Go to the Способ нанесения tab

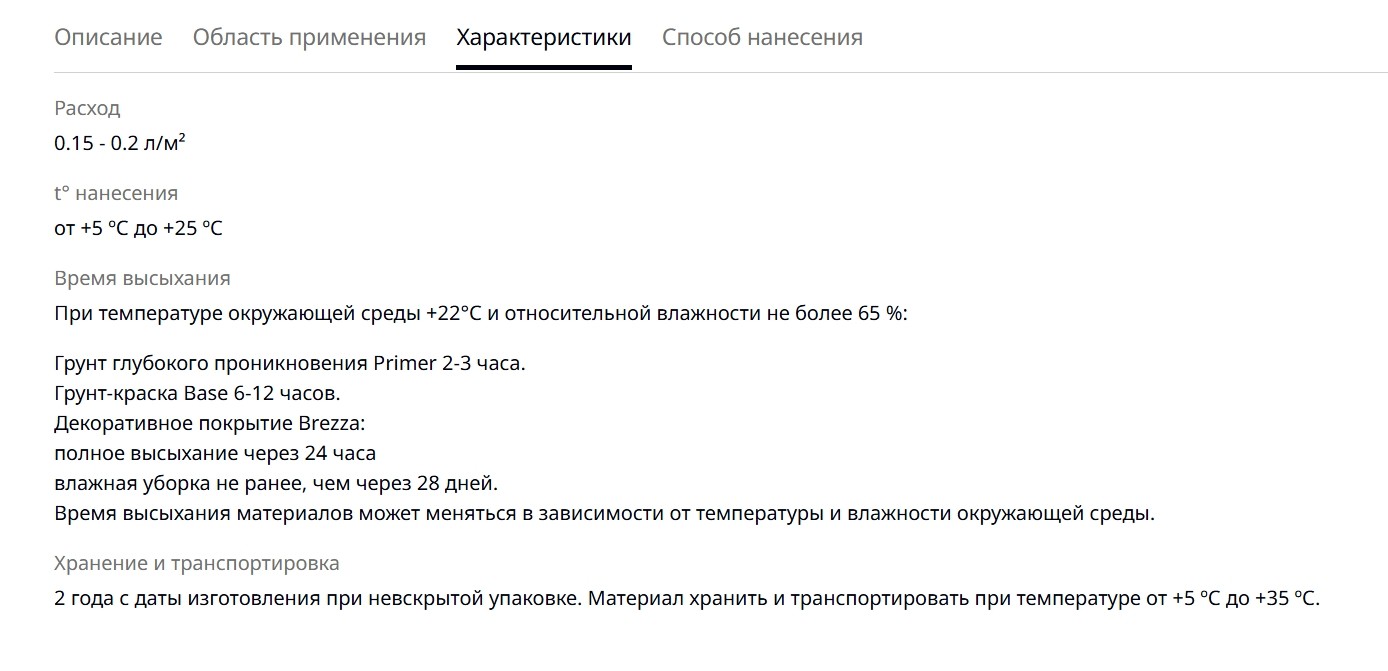click(762, 37)
